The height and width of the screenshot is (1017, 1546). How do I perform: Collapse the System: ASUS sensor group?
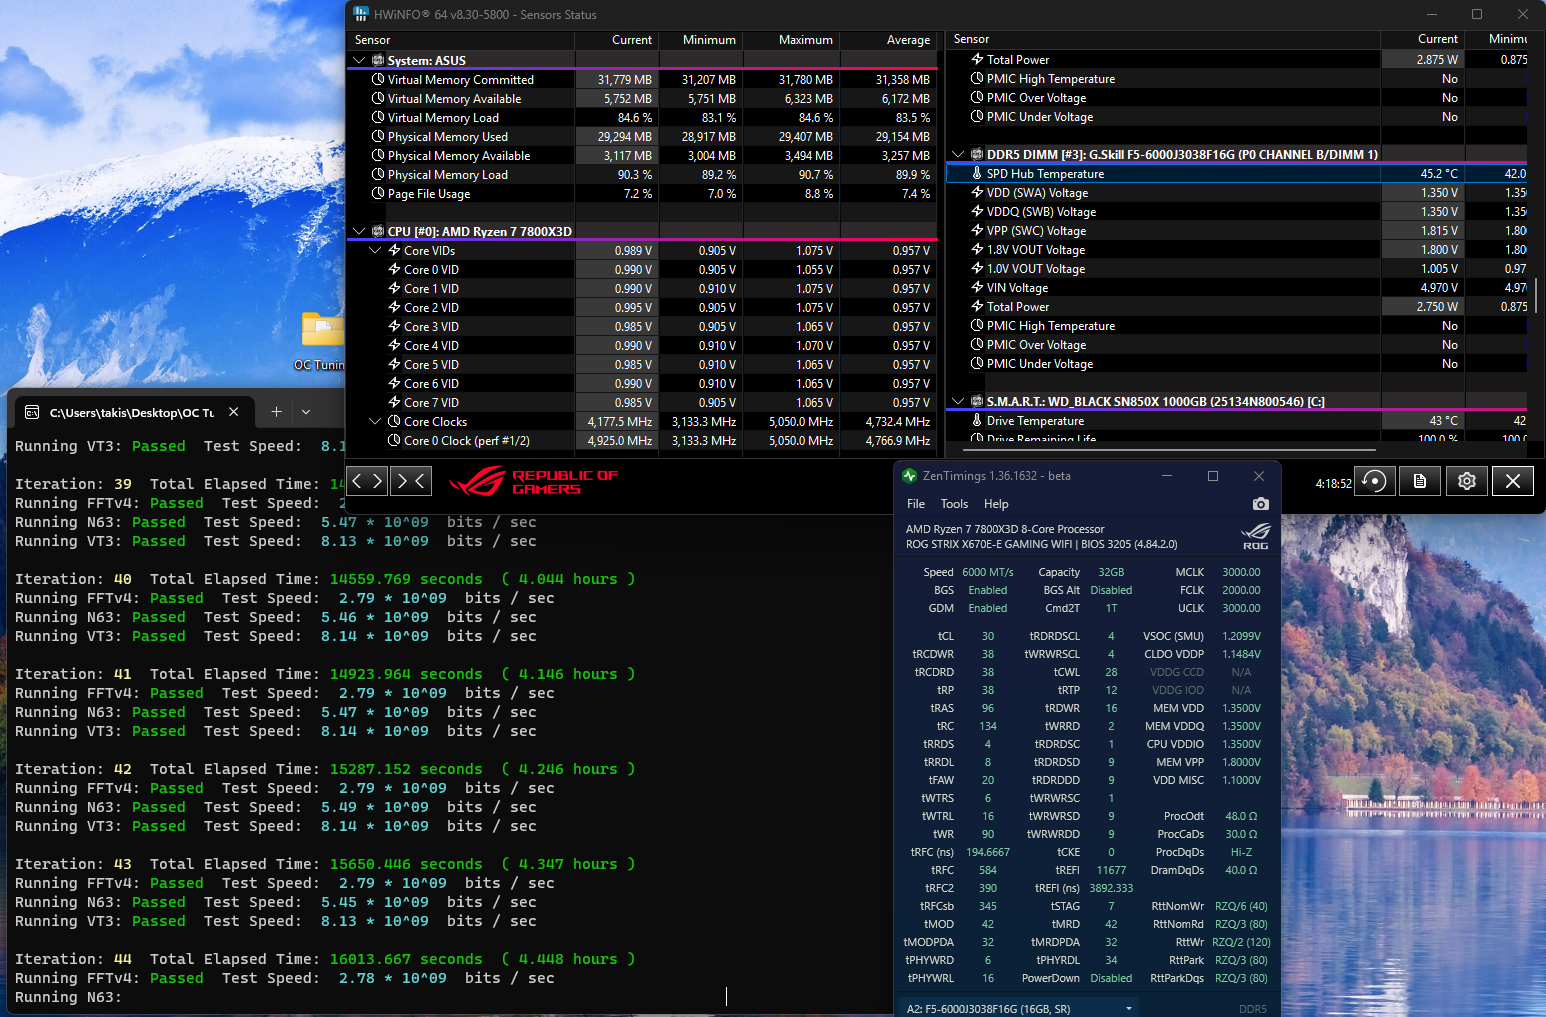[x=359, y=60]
